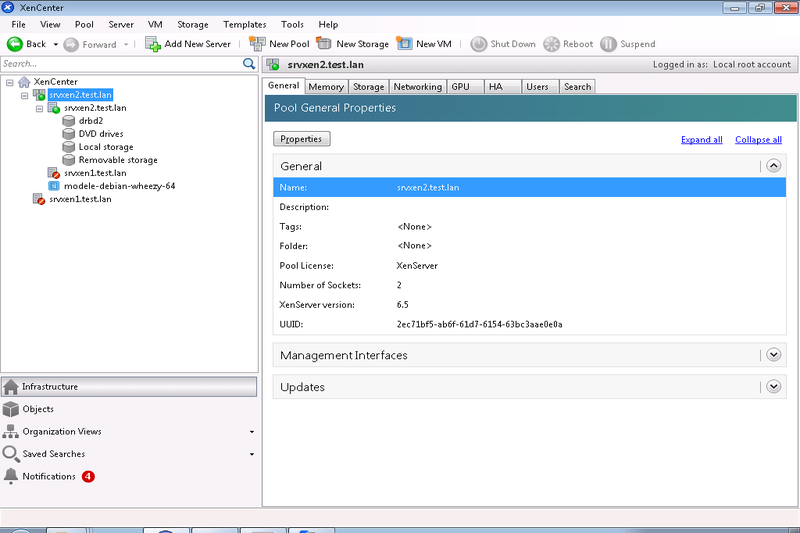Click the Organization Views hierarchy icon
Image resolution: width=800 pixels, height=533 pixels.
tap(11, 432)
